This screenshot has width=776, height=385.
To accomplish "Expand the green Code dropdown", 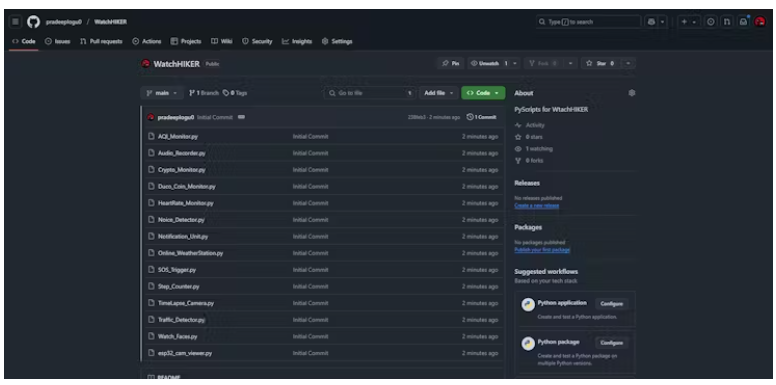I will click(483, 93).
